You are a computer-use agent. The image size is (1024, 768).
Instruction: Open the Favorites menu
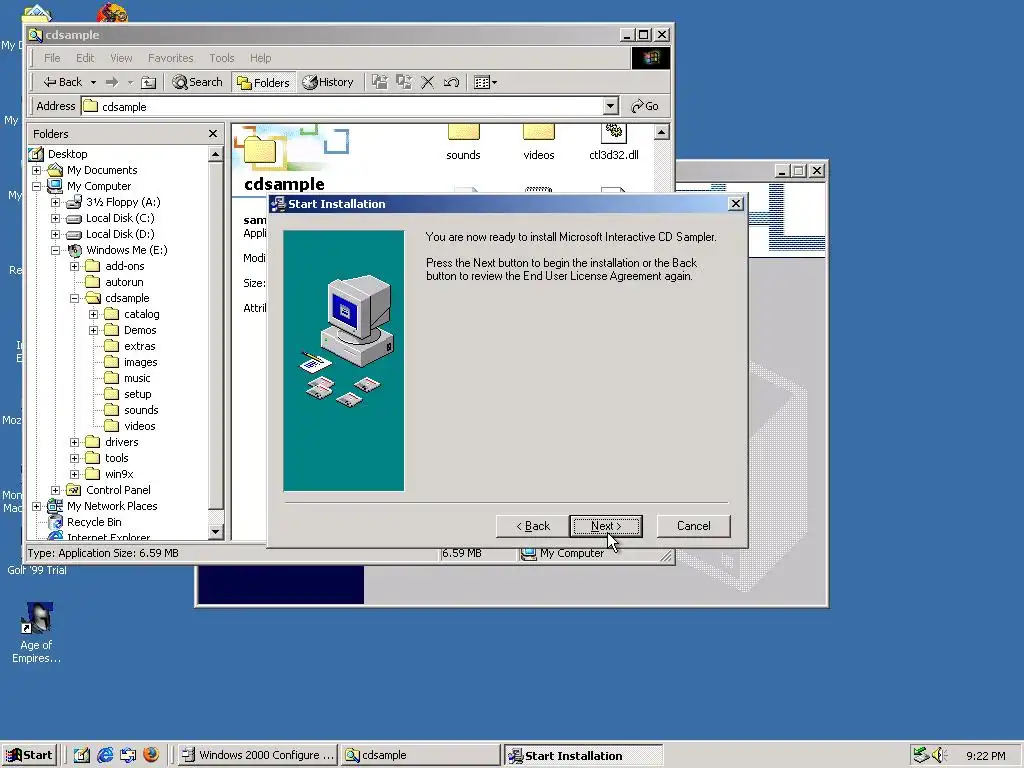coord(170,58)
